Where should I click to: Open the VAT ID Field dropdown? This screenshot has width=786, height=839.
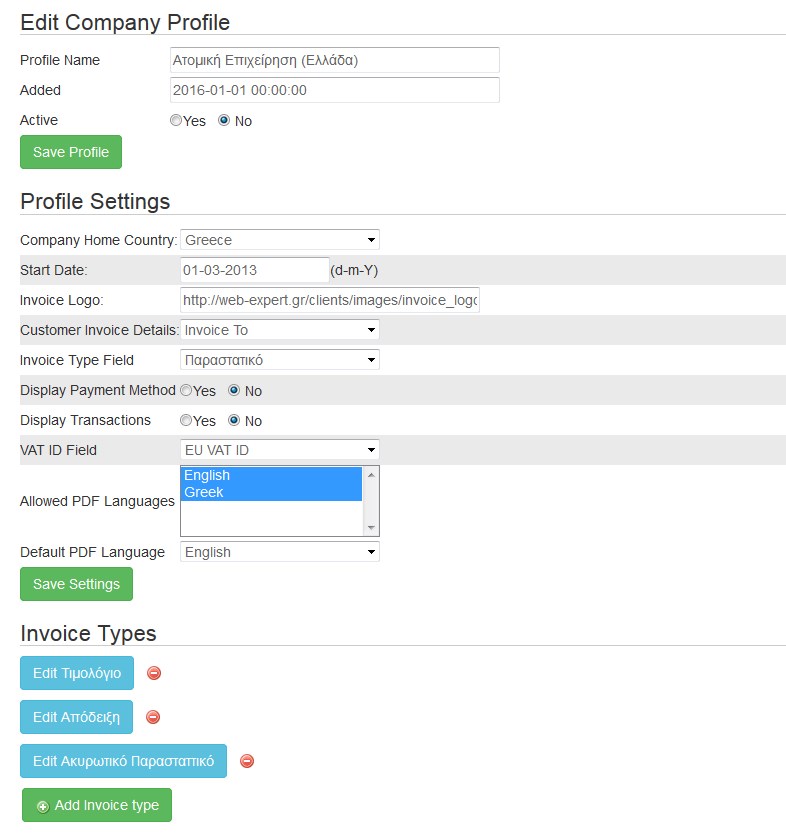click(280, 449)
